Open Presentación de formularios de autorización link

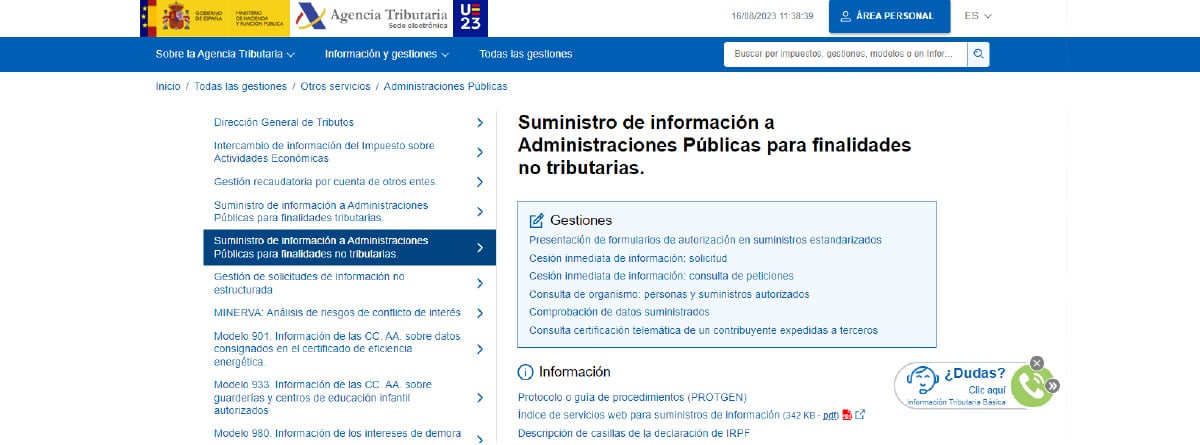705,240
